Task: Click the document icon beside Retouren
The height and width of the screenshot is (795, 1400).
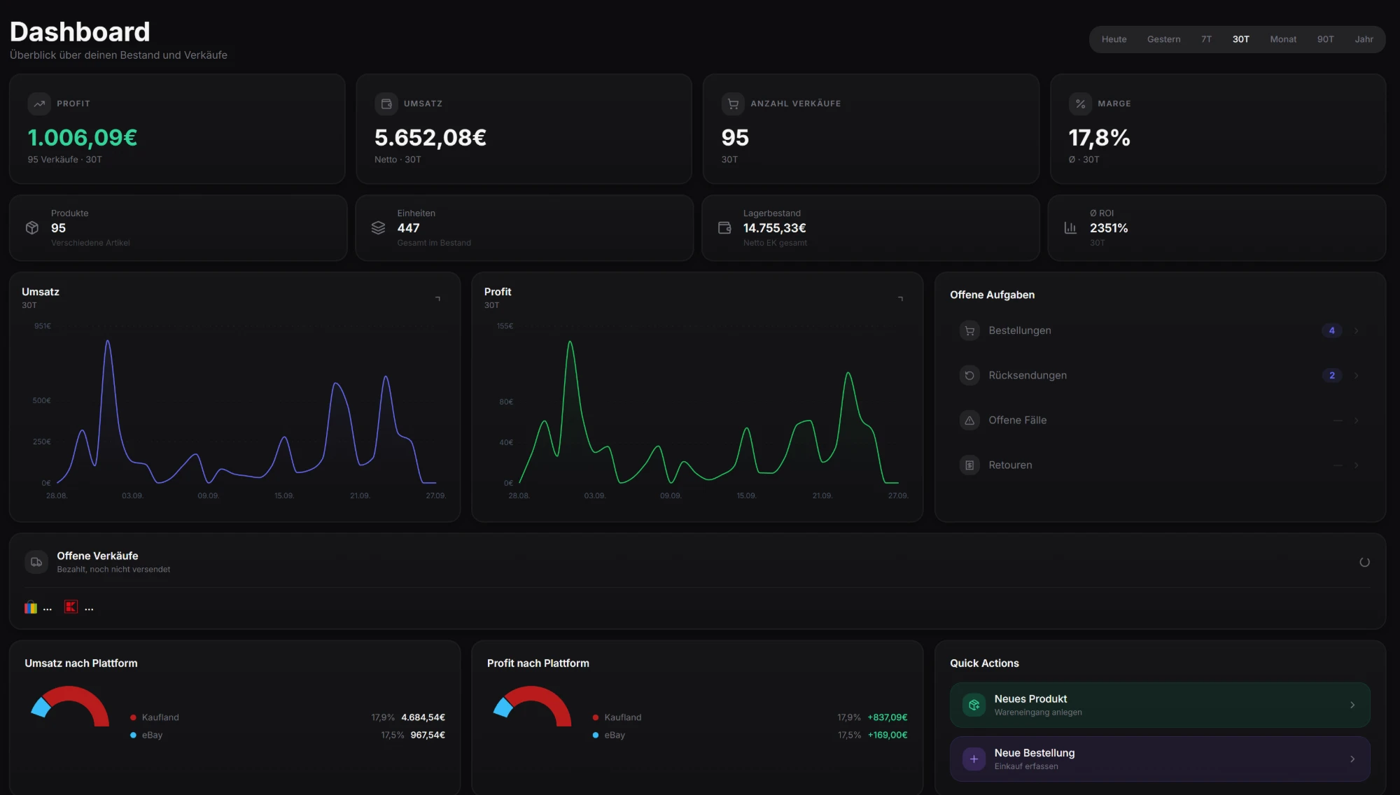Action: (969, 465)
